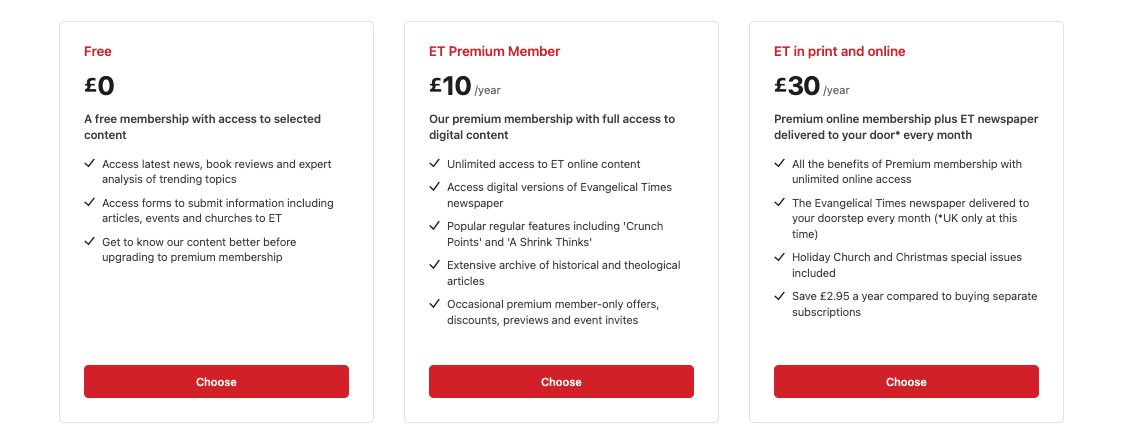Viewport: 1125px width, 443px height.
Task: Click checkmark beside latest news access feature
Action: pyautogui.click(x=90, y=164)
